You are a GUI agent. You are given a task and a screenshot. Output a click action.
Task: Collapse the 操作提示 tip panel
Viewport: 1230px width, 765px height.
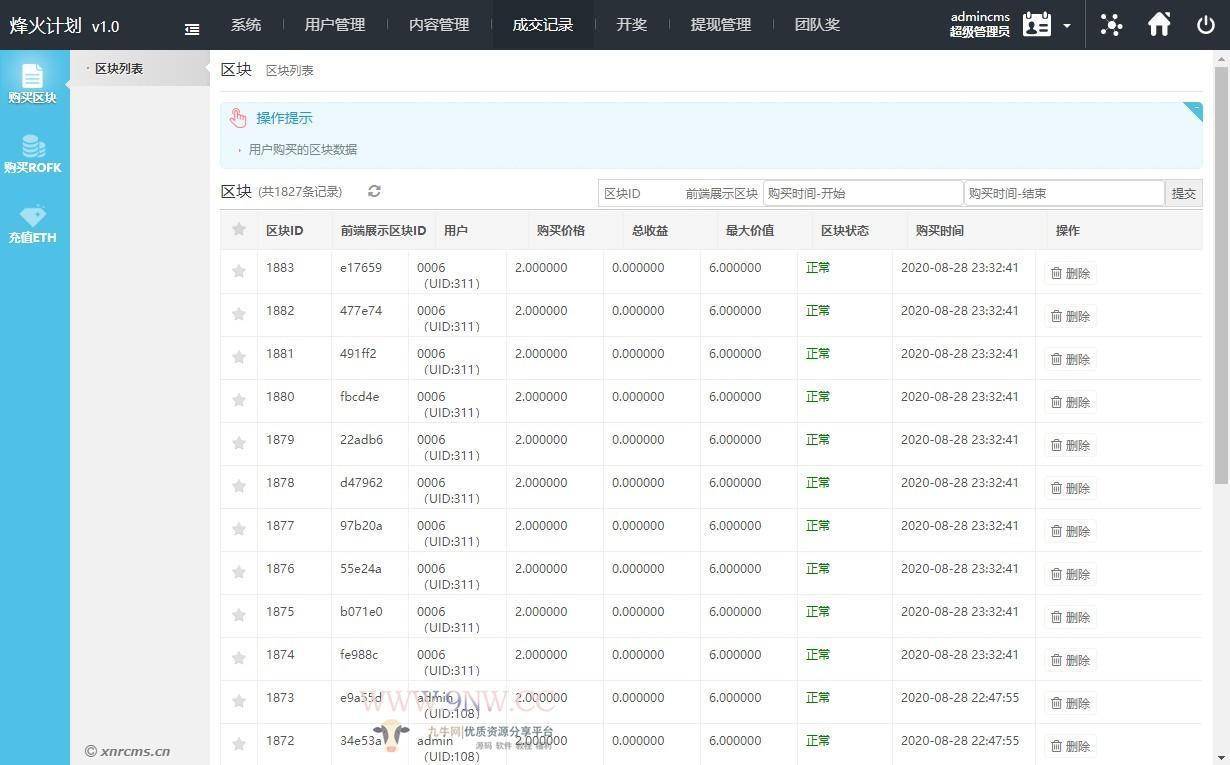(x=1194, y=109)
